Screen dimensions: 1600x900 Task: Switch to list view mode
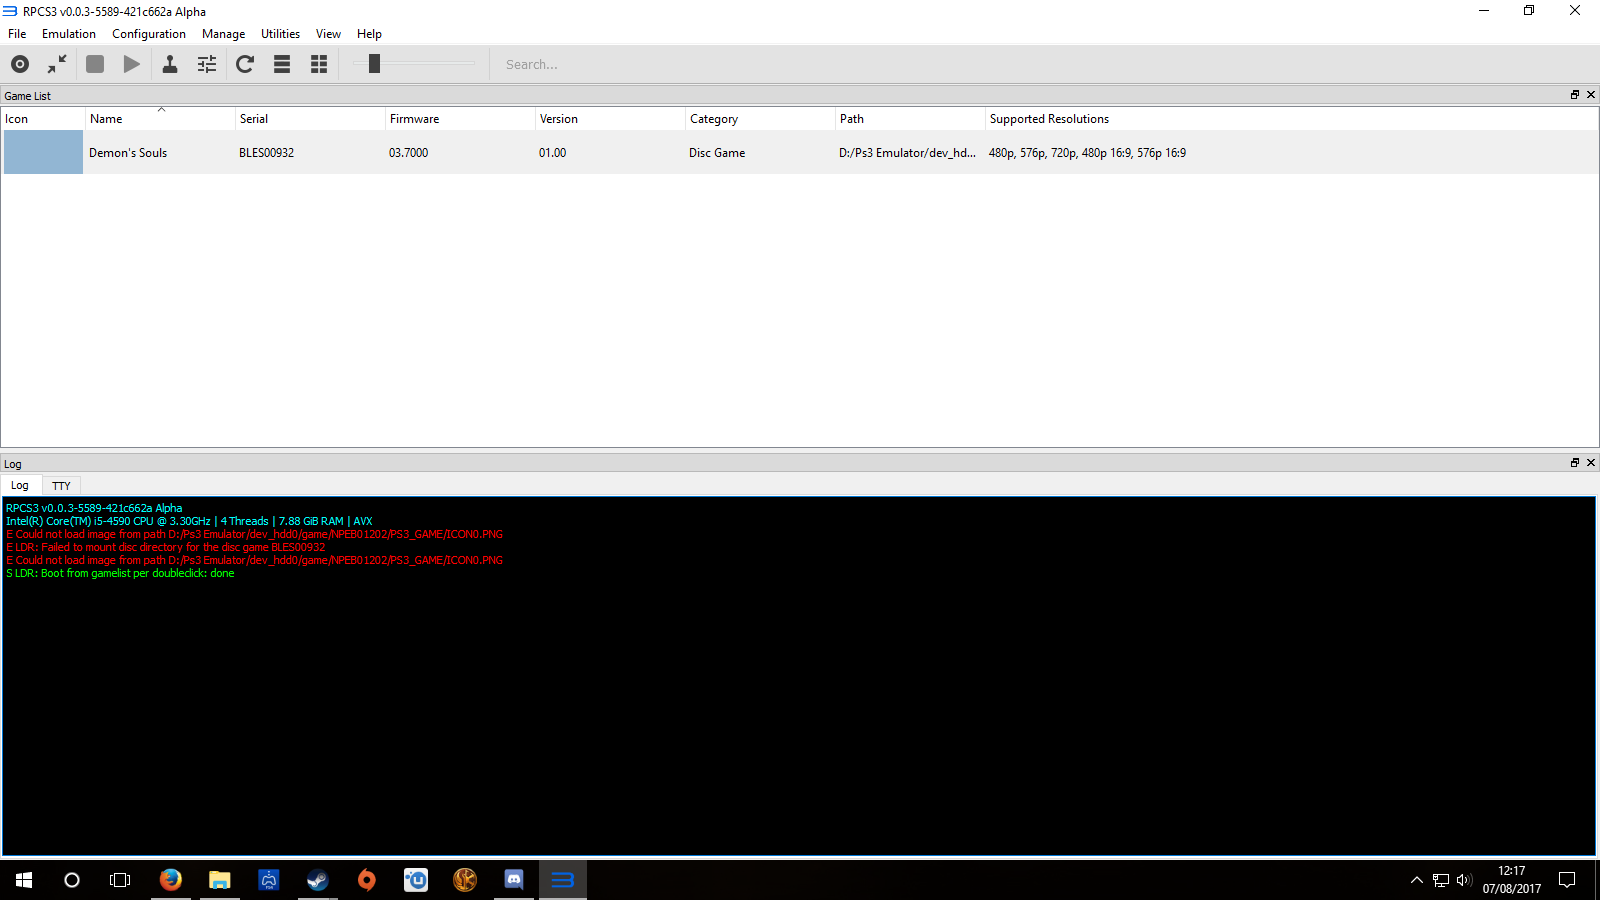(282, 64)
